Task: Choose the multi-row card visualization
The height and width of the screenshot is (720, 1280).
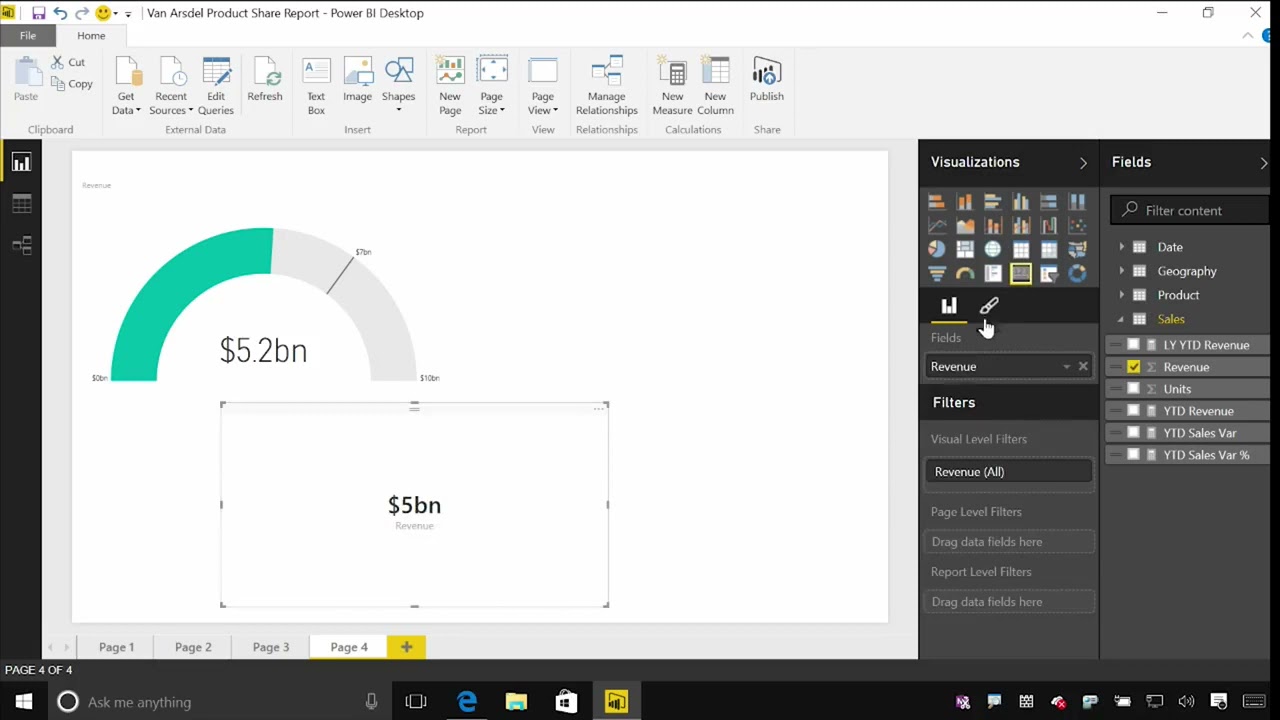Action: (x=992, y=274)
